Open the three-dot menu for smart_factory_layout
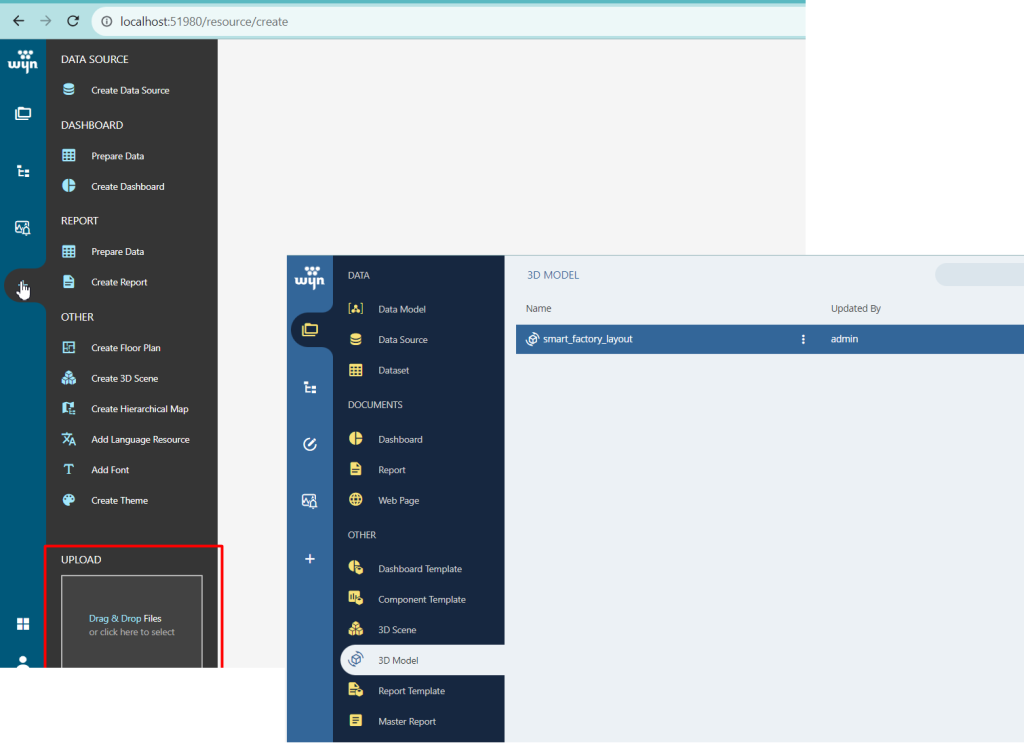The width and height of the screenshot is (1024, 743). coord(803,339)
